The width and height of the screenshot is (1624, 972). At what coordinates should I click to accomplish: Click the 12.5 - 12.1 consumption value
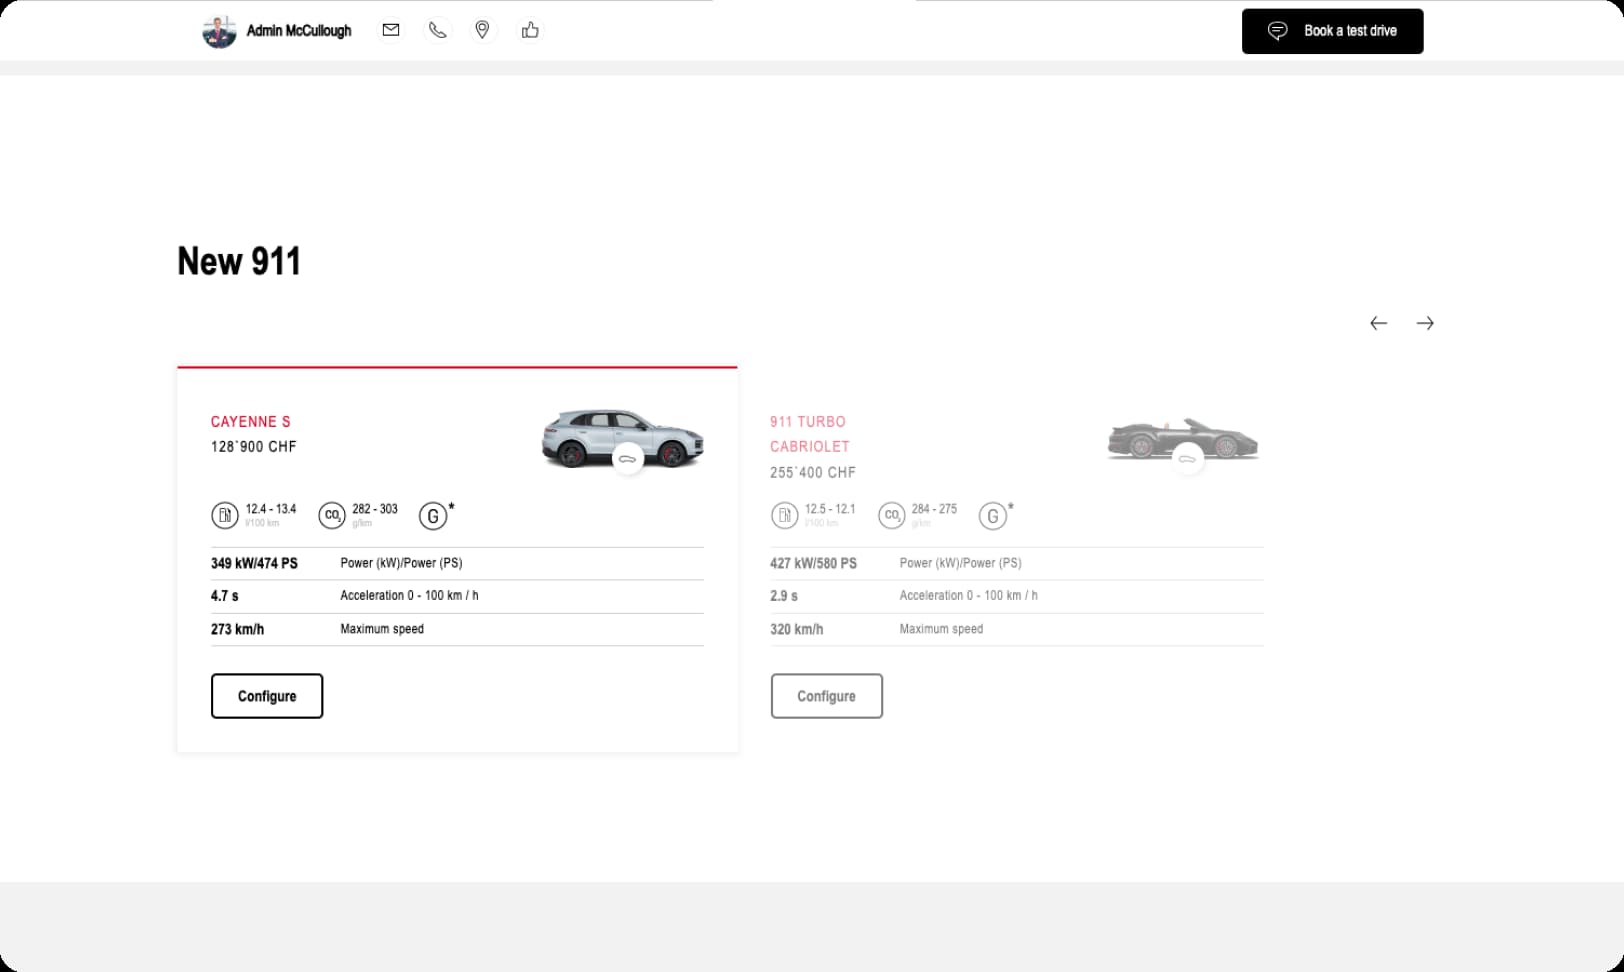(830, 509)
